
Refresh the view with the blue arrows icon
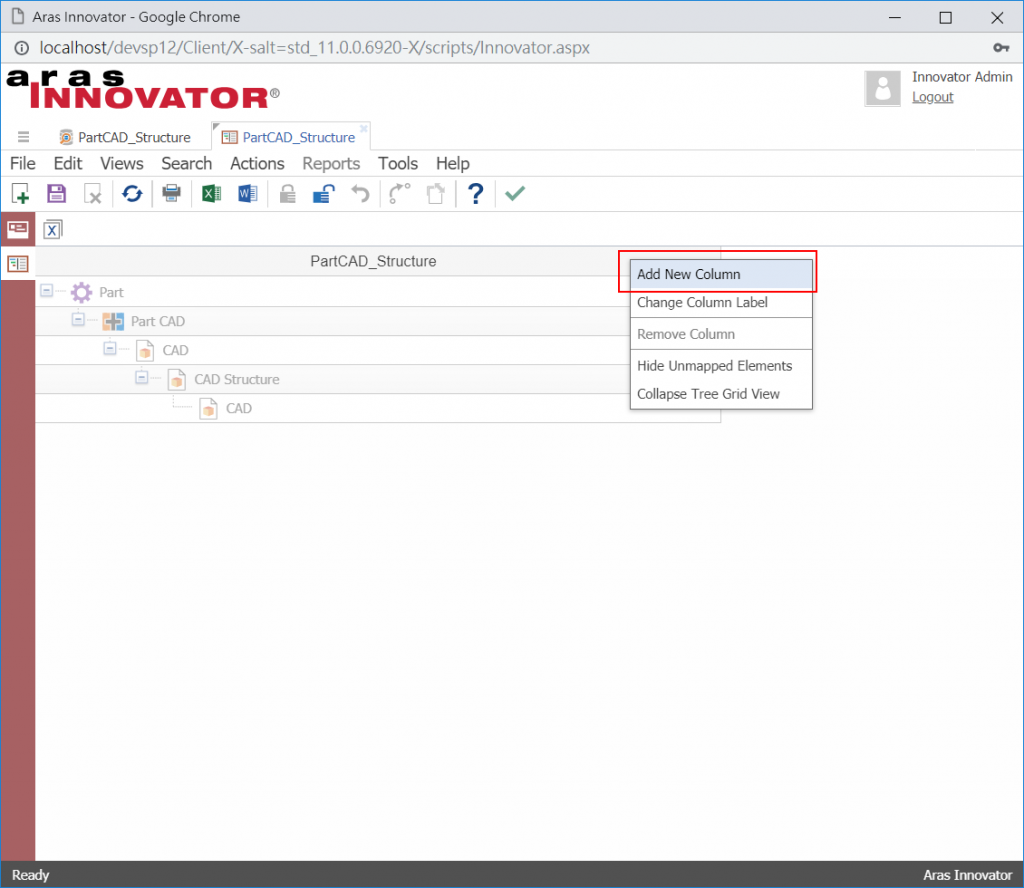coord(132,193)
